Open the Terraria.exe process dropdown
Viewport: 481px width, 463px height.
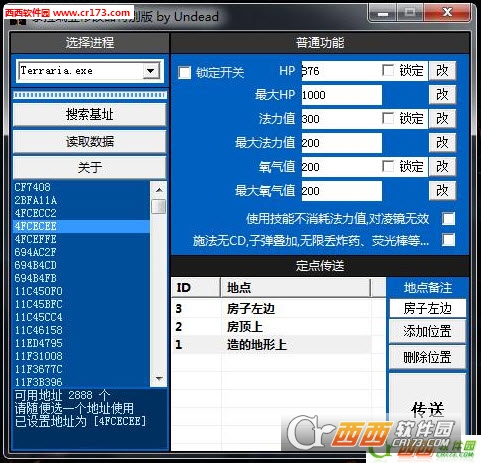click(x=151, y=71)
